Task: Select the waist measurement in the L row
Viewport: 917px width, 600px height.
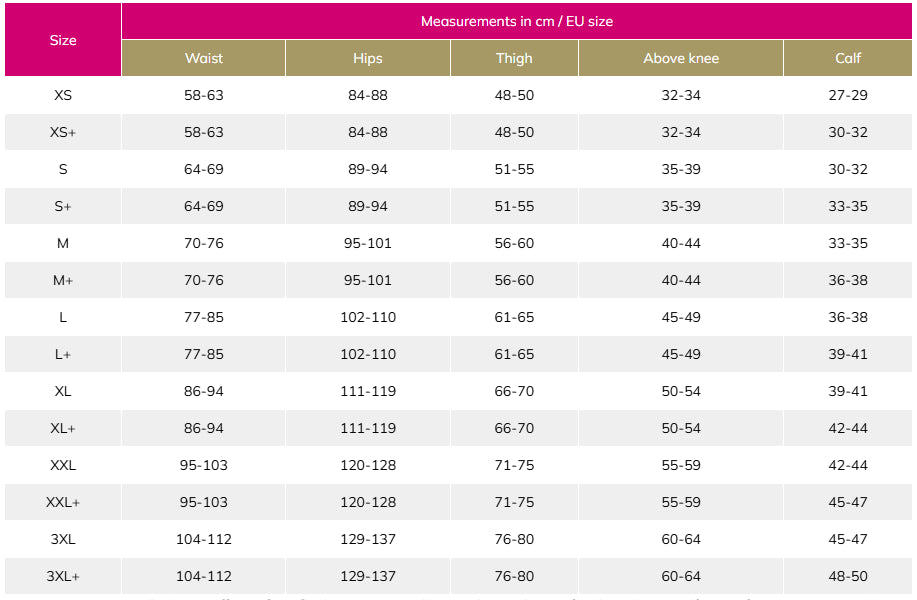Action: [x=204, y=317]
